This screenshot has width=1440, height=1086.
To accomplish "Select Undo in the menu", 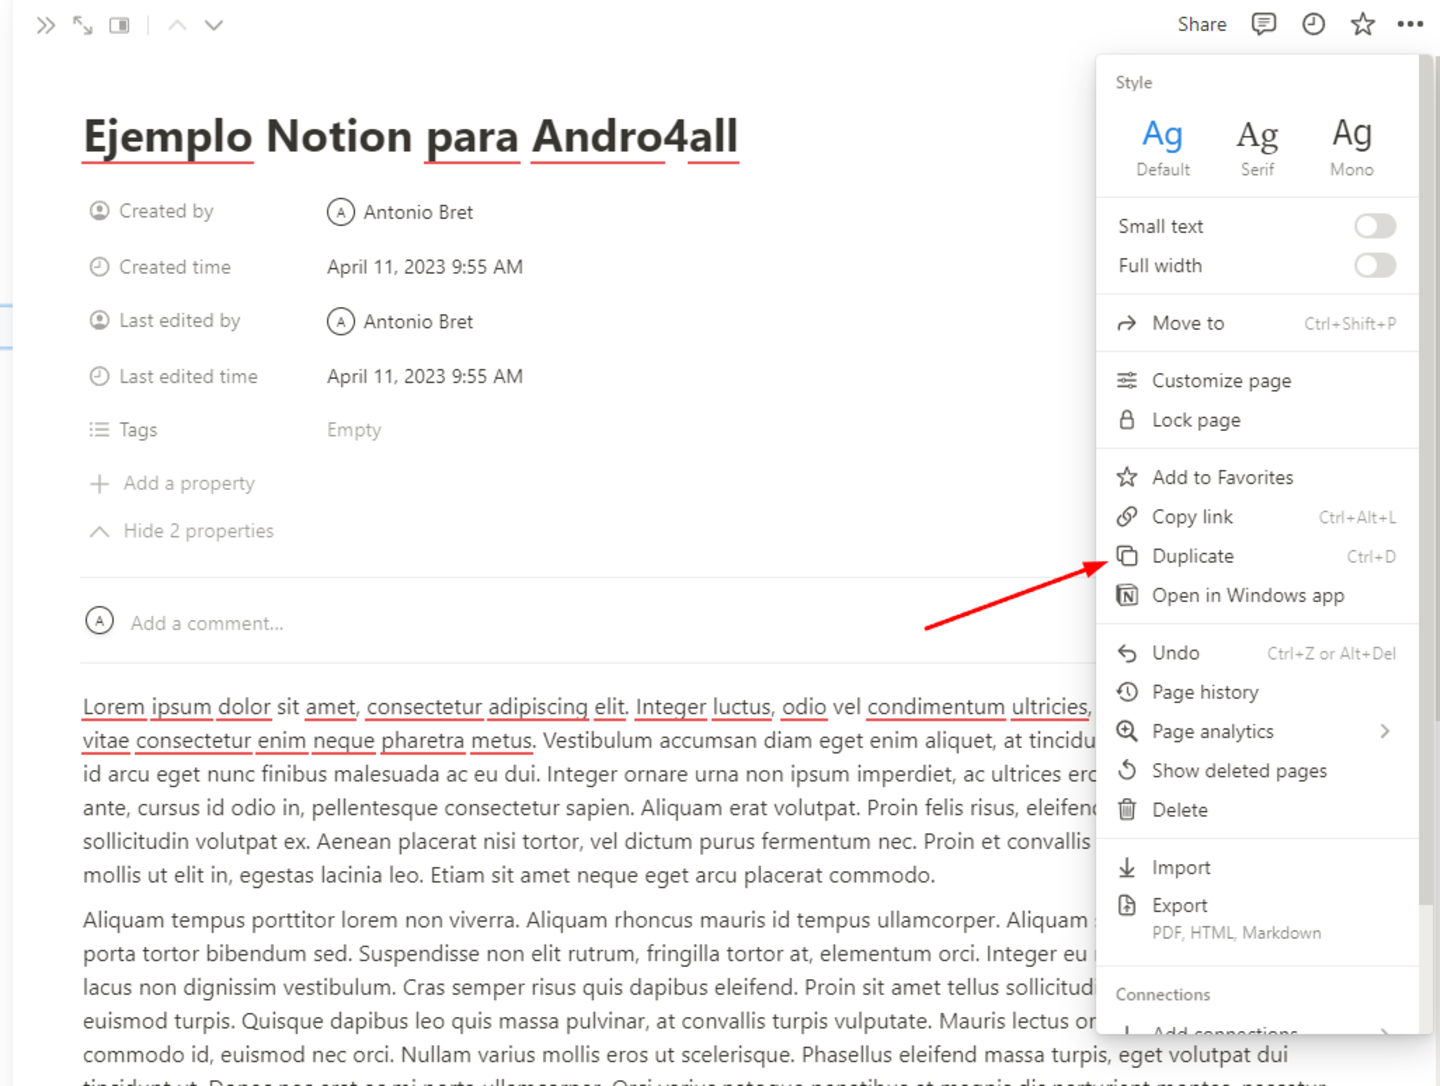I will pos(1257,653).
